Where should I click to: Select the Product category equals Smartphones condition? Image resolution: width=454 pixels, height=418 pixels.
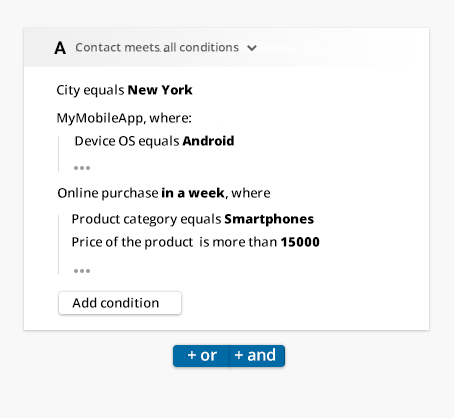(193, 219)
